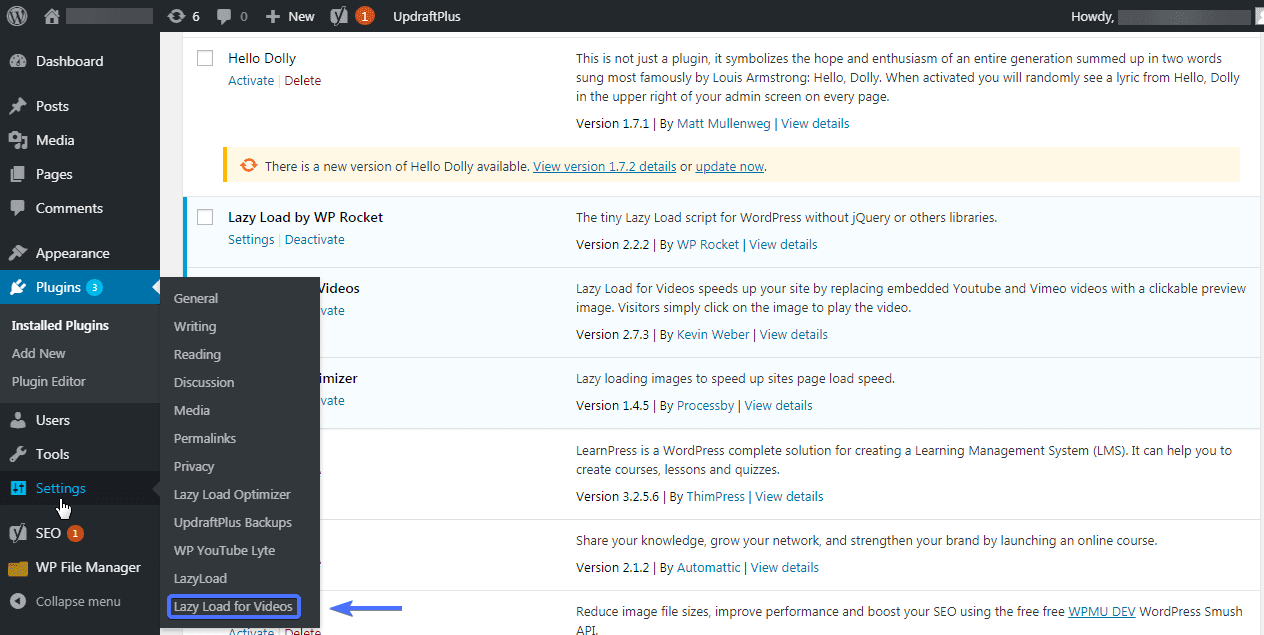
Task: Open the Plugin Editor
Action: 49,381
